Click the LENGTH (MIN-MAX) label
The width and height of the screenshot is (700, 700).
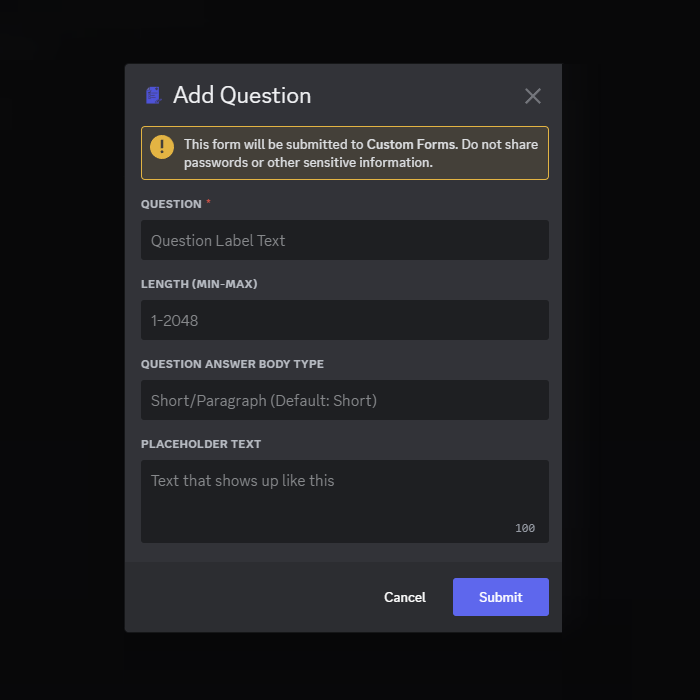tap(199, 284)
